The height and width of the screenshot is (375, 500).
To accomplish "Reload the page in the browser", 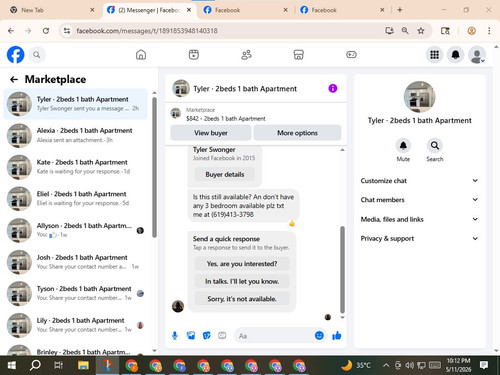I will coord(46,31).
